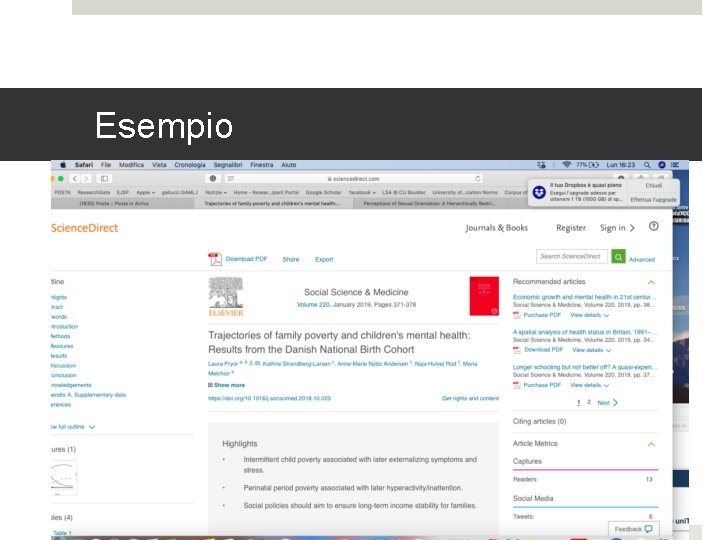Image resolution: width=720 pixels, height=540 pixels.
Task: Click Safari's forward navigation arrow
Action: (x=86, y=179)
